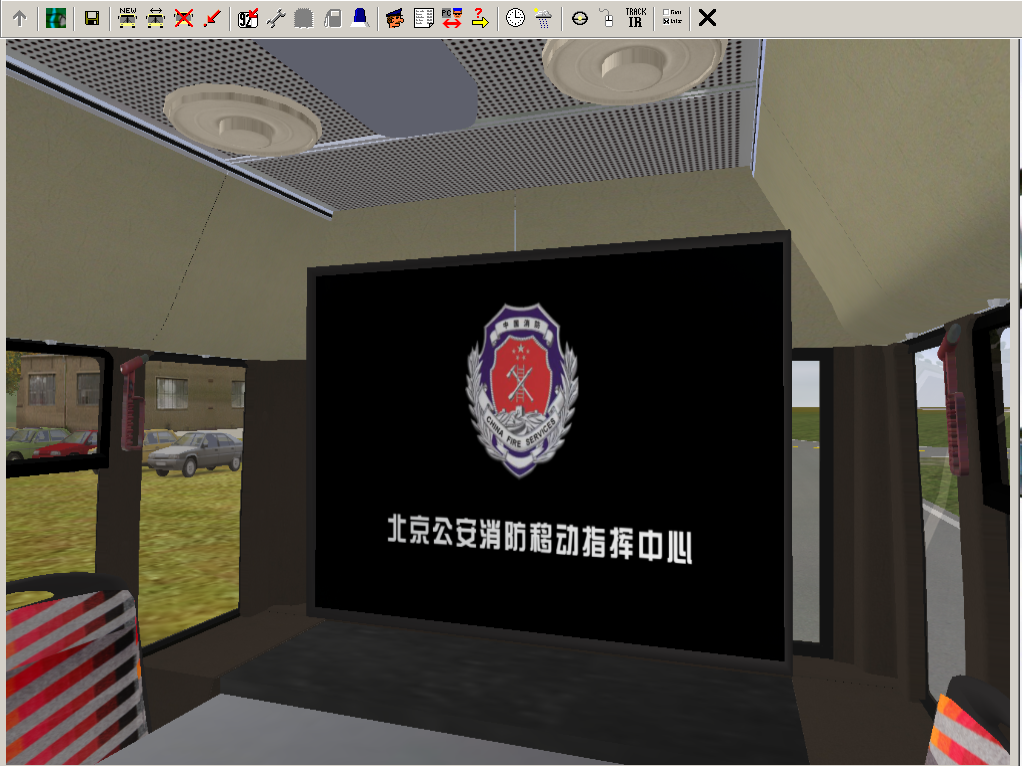Screen dimensions: 1022x766
Task: Click the blue beacon light icon
Action: pos(360,18)
